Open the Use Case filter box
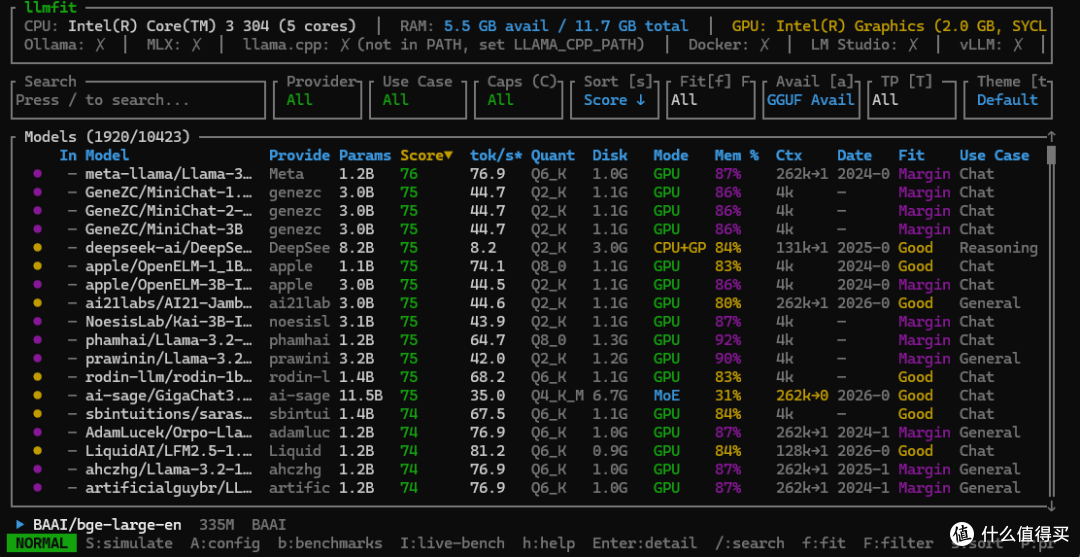This screenshot has width=1080, height=557. 418,100
